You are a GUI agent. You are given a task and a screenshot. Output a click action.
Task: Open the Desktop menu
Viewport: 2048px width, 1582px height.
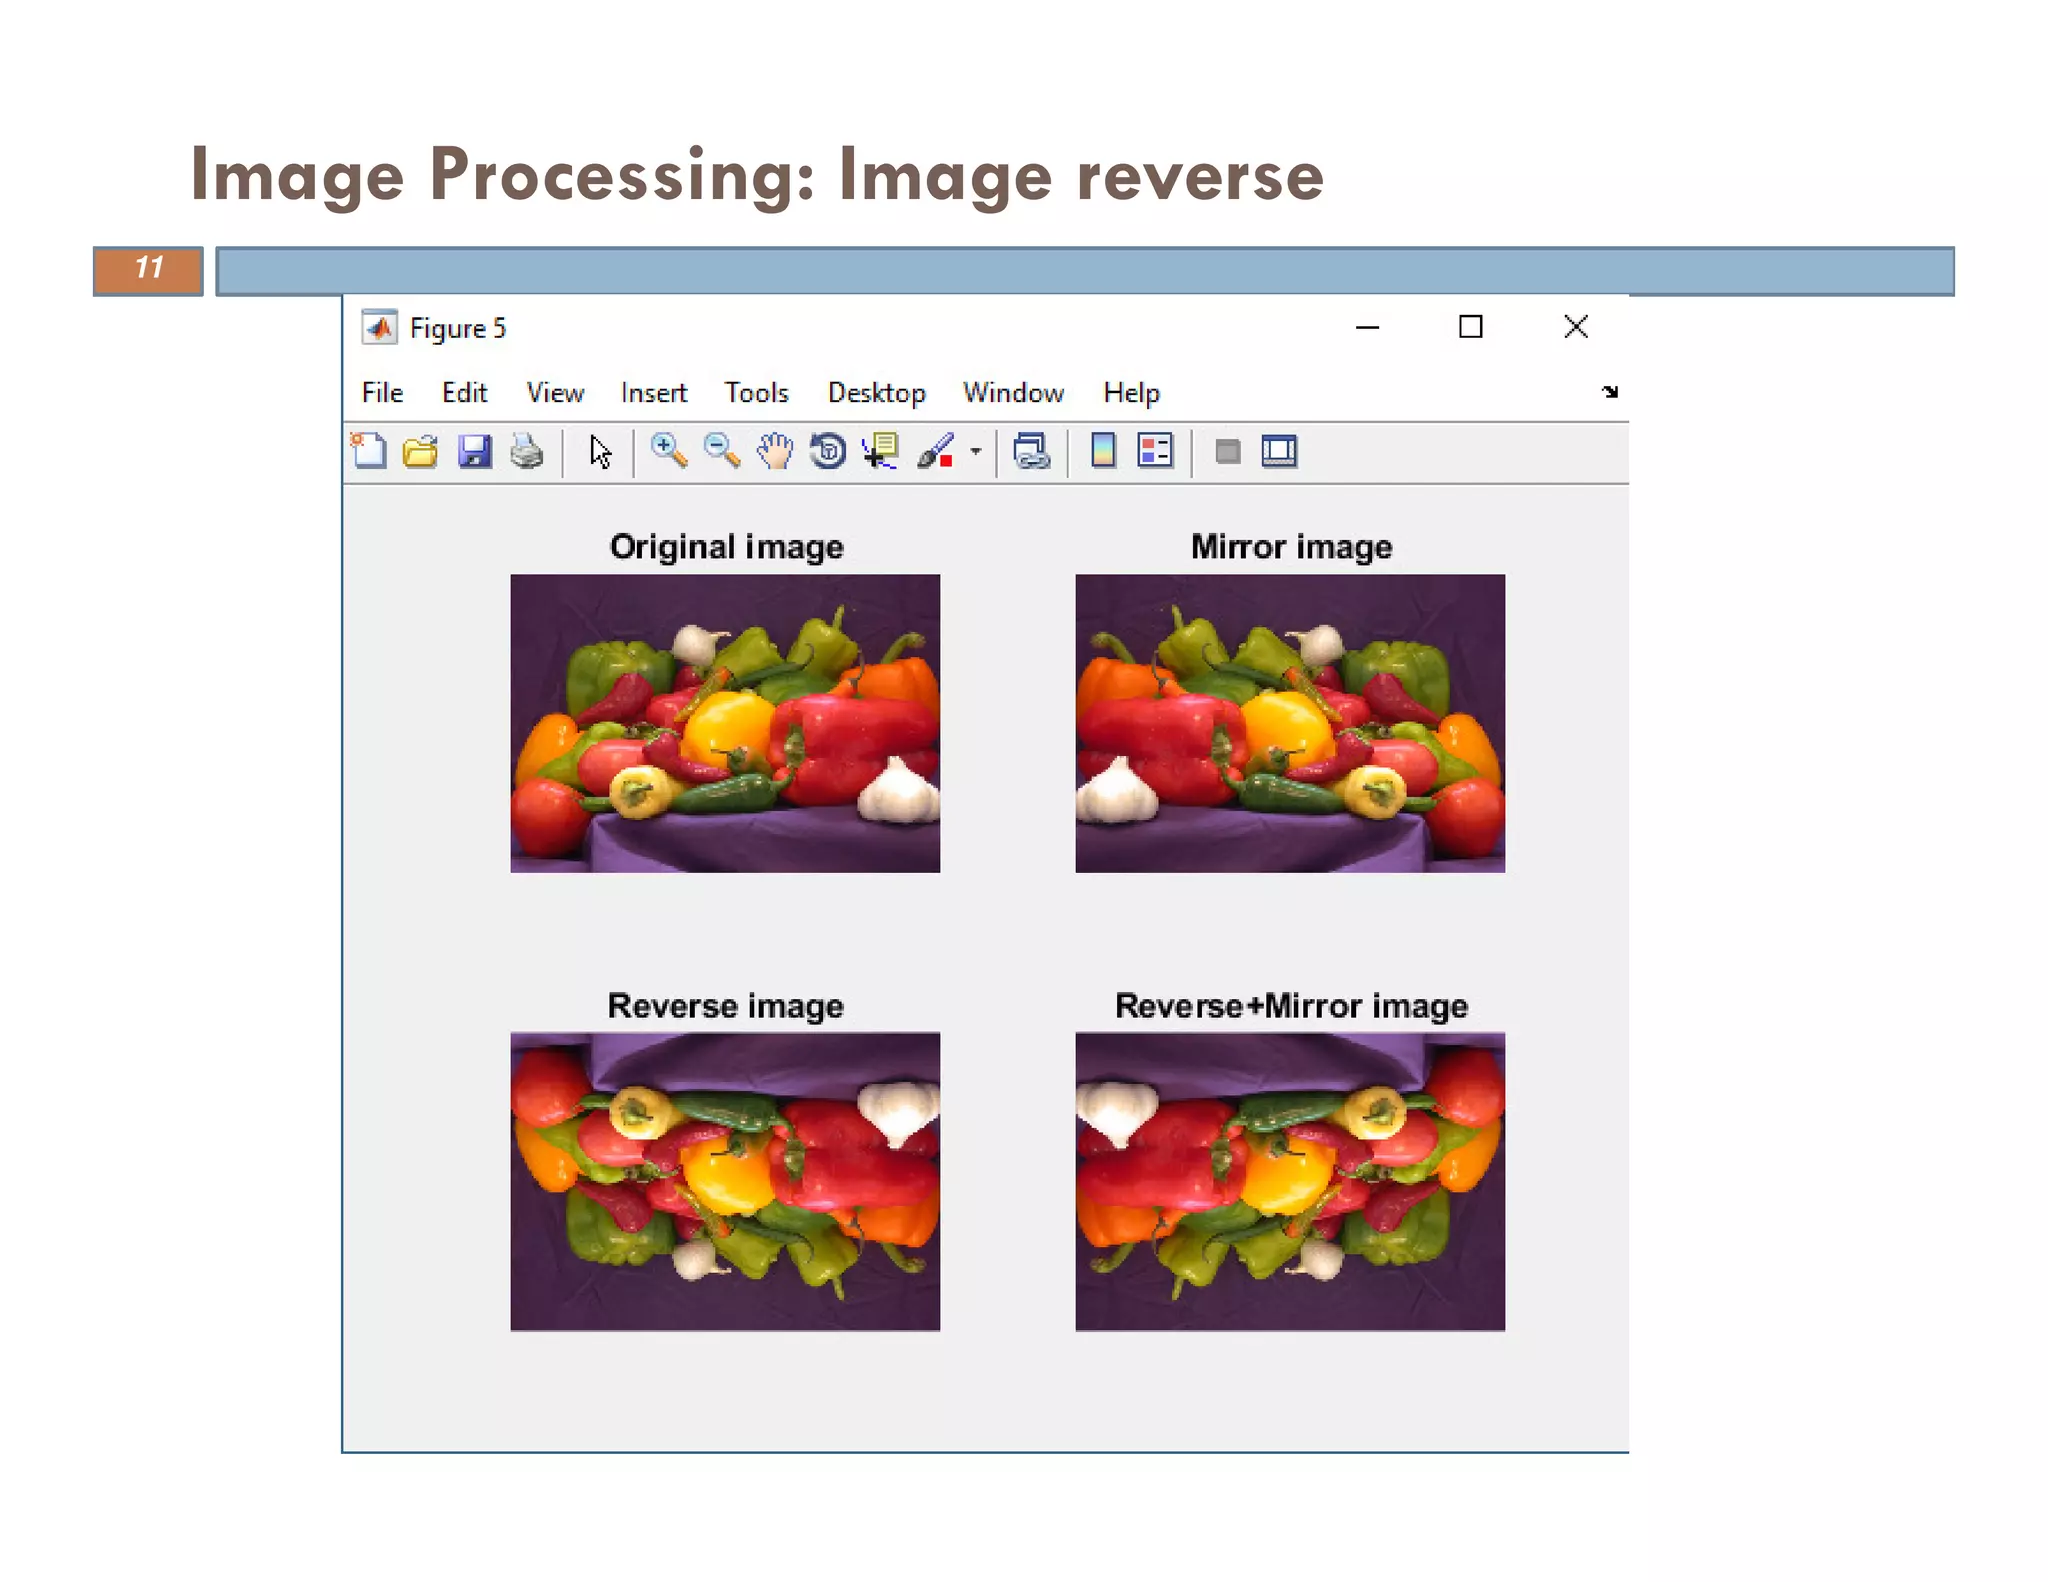tap(876, 393)
